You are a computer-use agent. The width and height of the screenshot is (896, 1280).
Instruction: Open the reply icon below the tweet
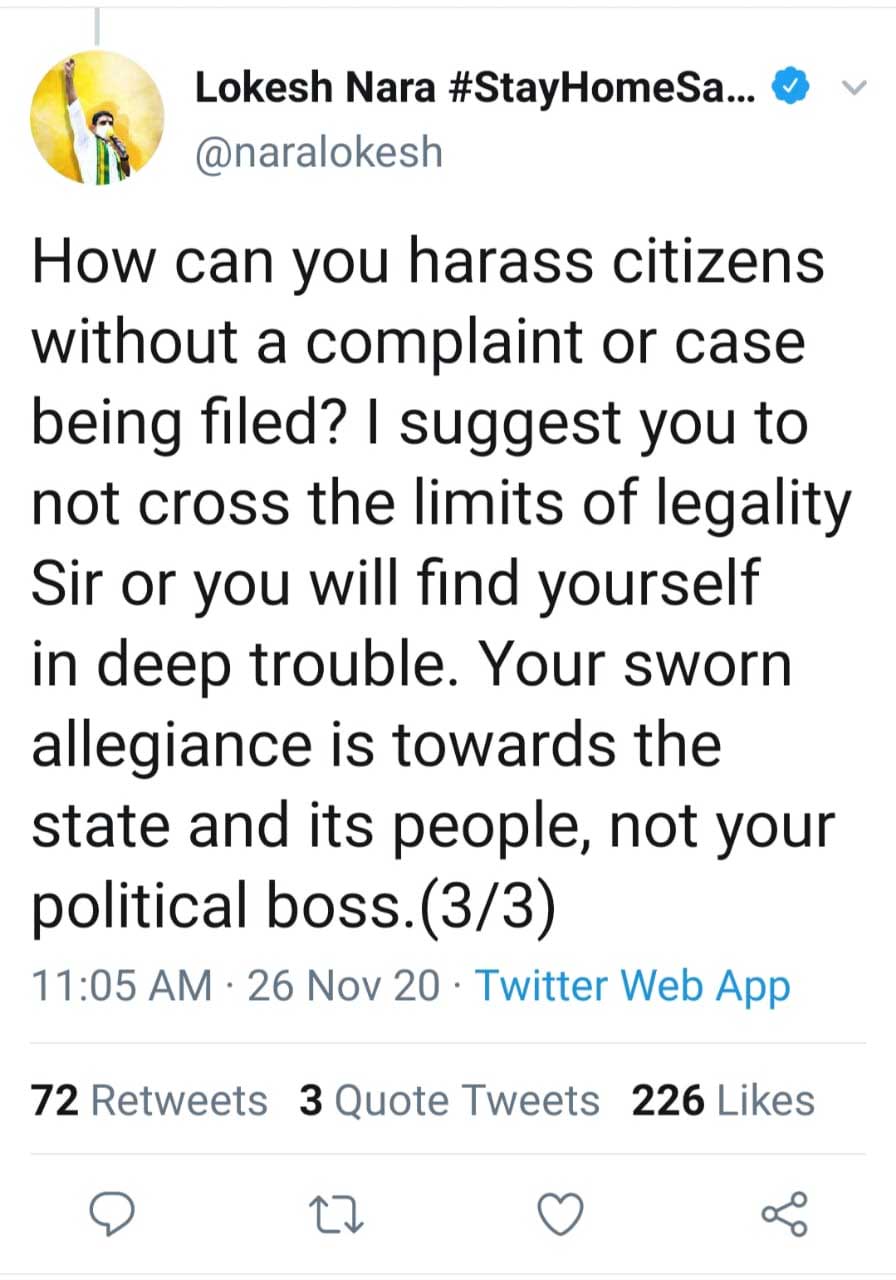click(113, 1215)
